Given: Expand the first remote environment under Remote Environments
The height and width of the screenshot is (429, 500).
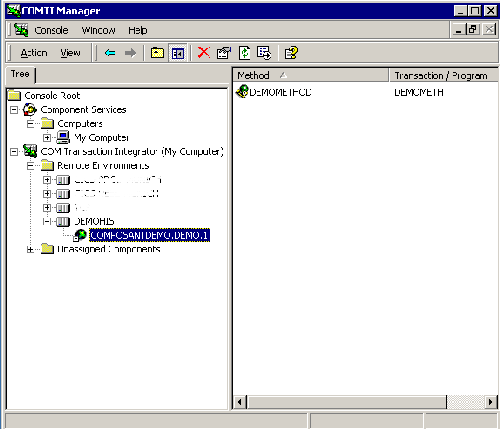Looking at the screenshot, I should point(47,180).
